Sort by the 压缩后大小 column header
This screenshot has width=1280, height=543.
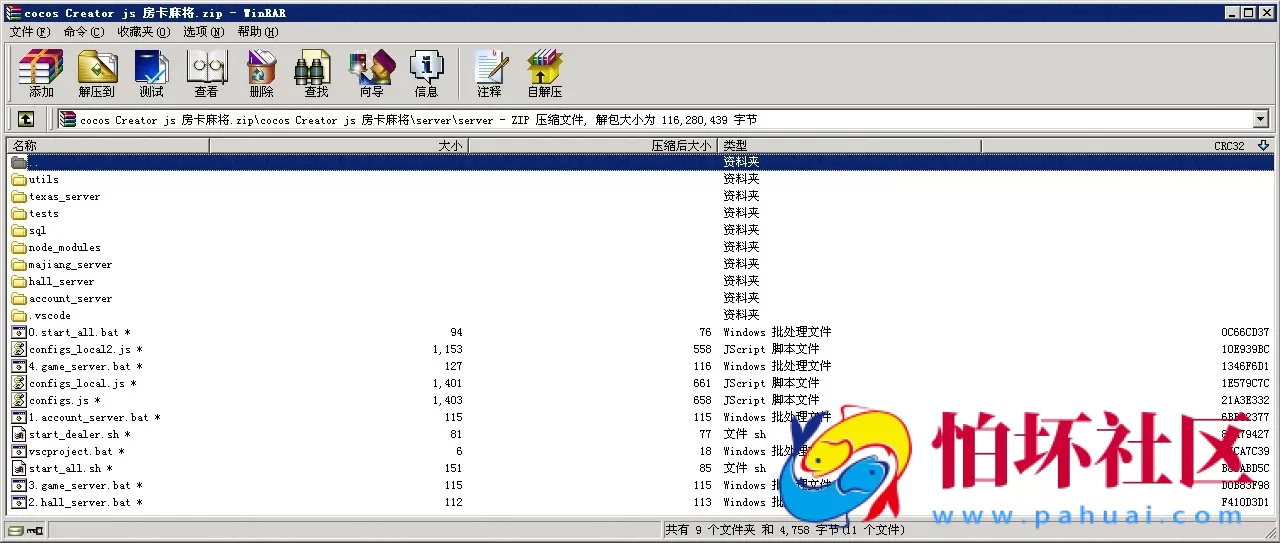tap(593, 146)
